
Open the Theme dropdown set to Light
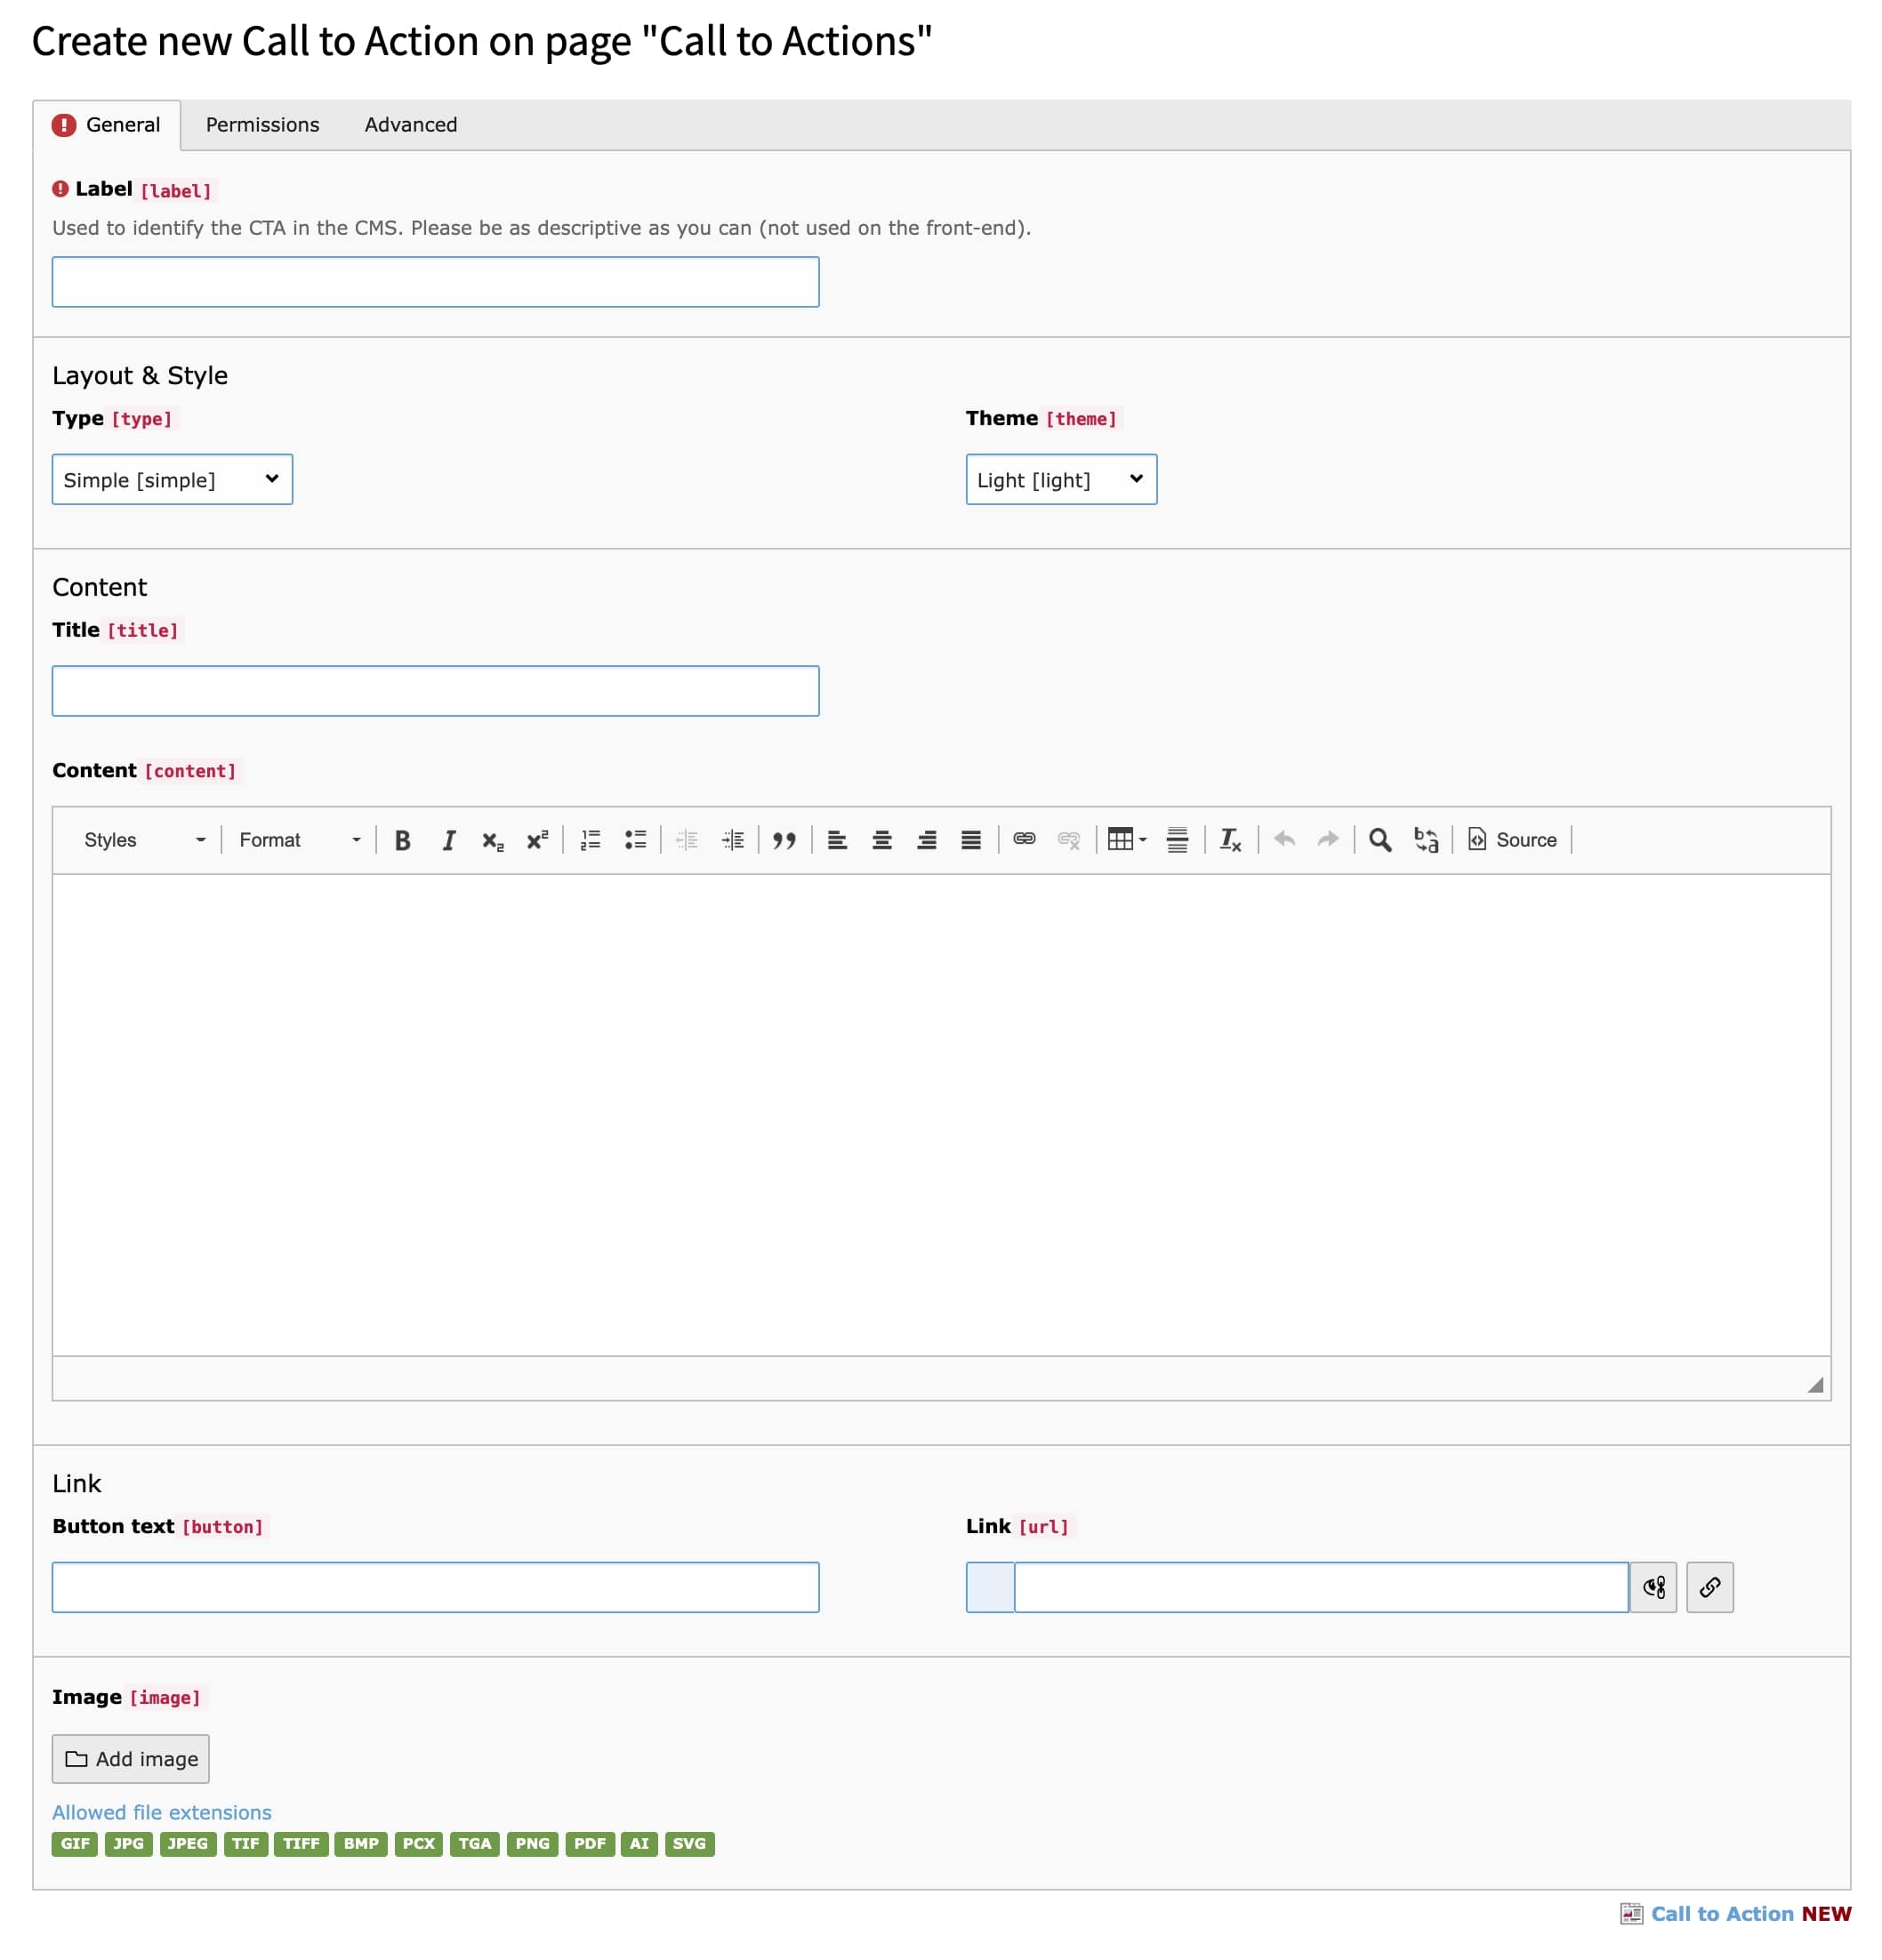pos(1061,480)
